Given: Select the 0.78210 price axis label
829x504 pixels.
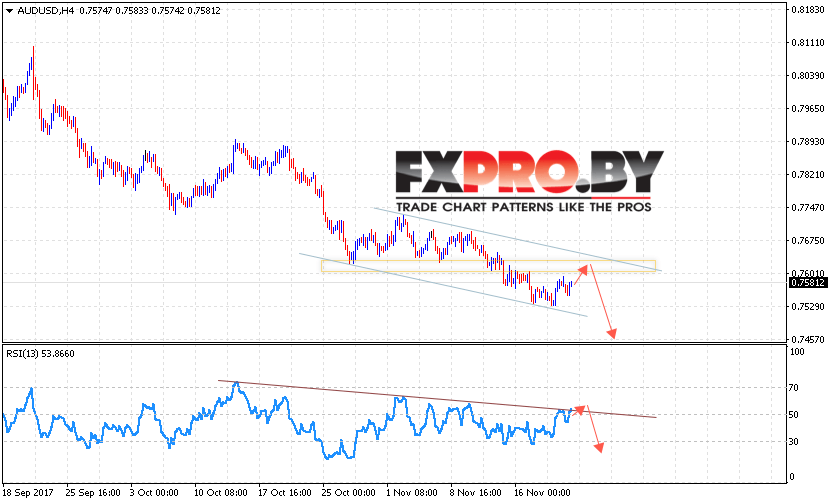Looking at the screenshot, I should pyautogui.click(x=808, y=175).
